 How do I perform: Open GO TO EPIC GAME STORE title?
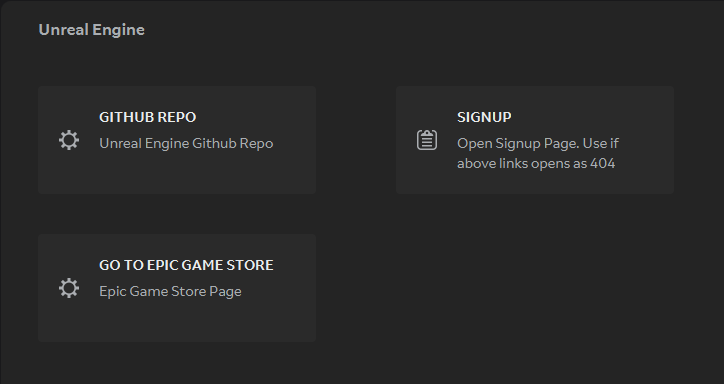pos(186,265)
